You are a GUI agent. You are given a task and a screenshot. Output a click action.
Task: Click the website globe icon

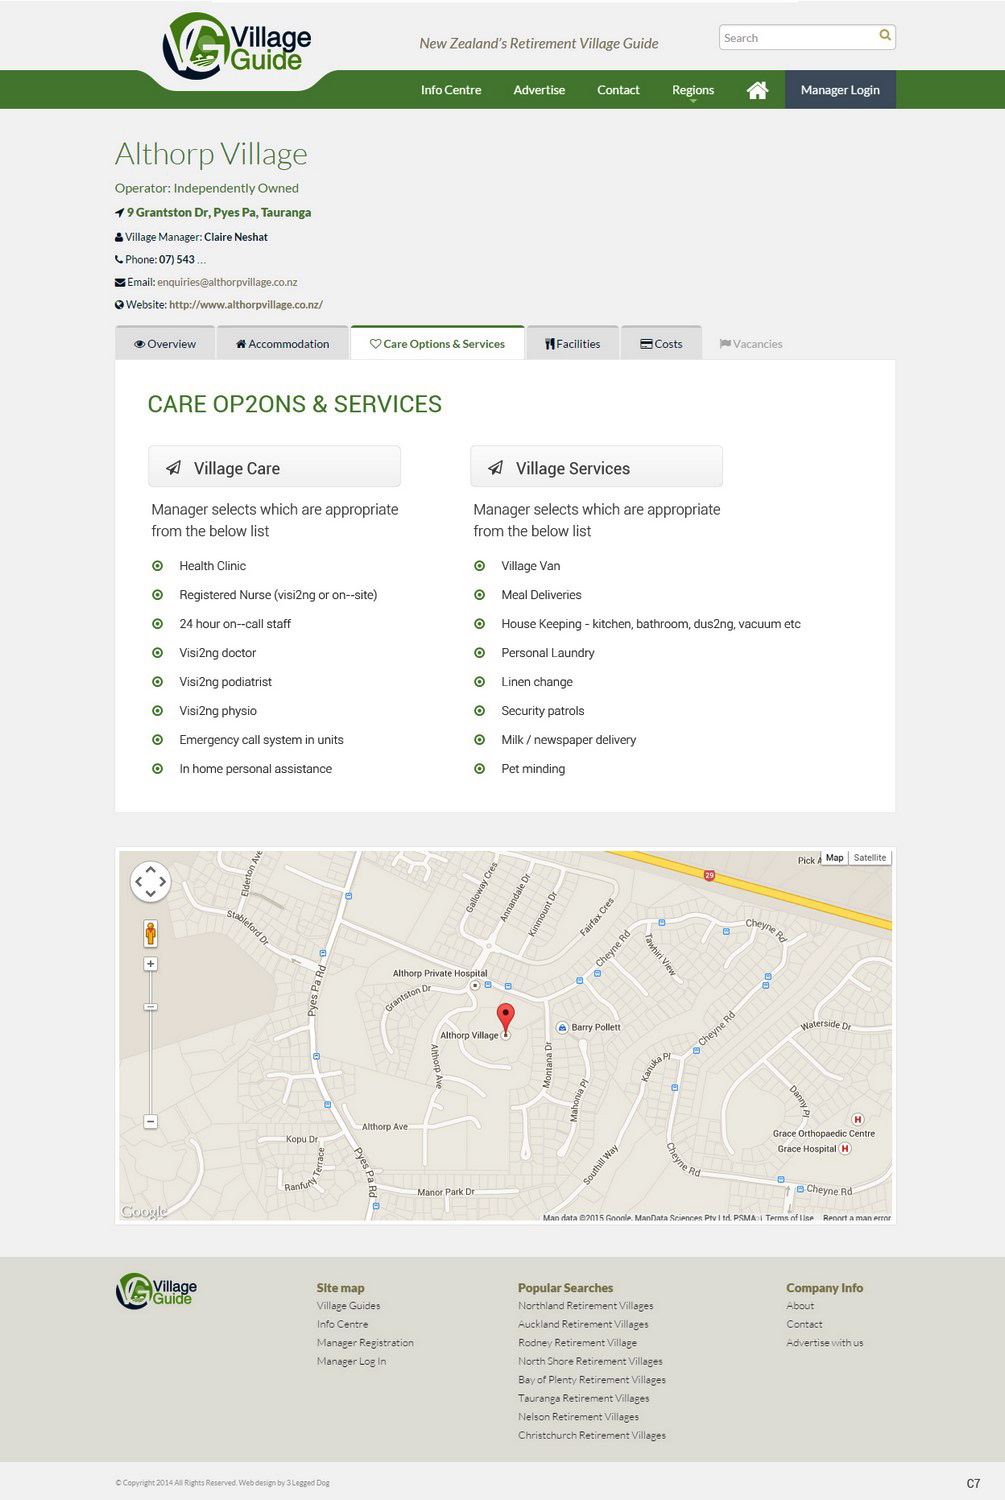click(x=118, y=305)
